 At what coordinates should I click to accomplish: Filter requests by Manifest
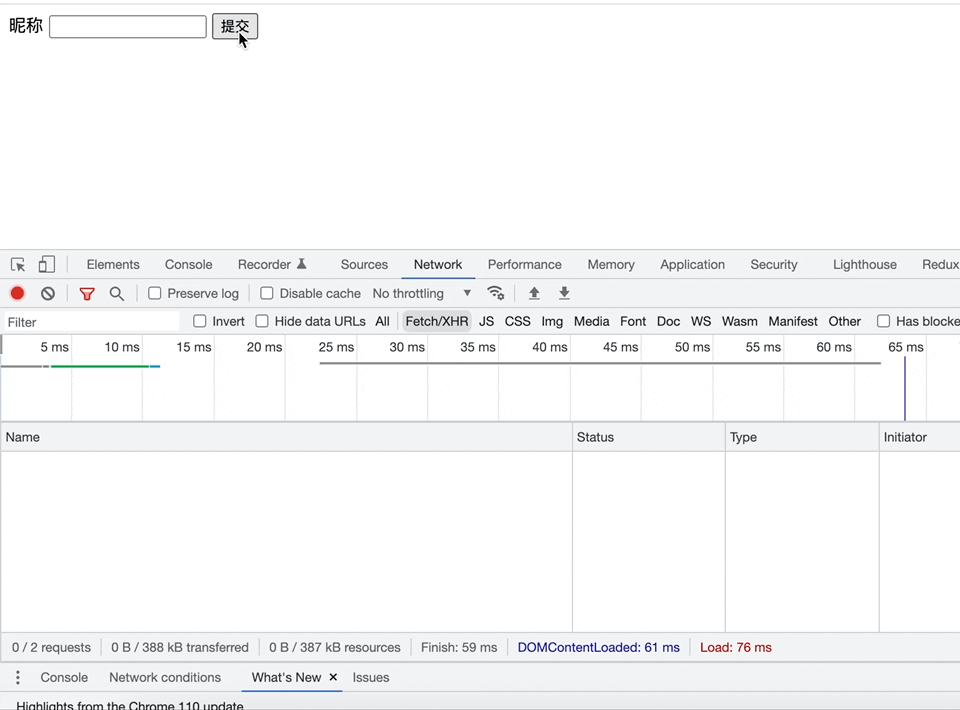(793, 321)
